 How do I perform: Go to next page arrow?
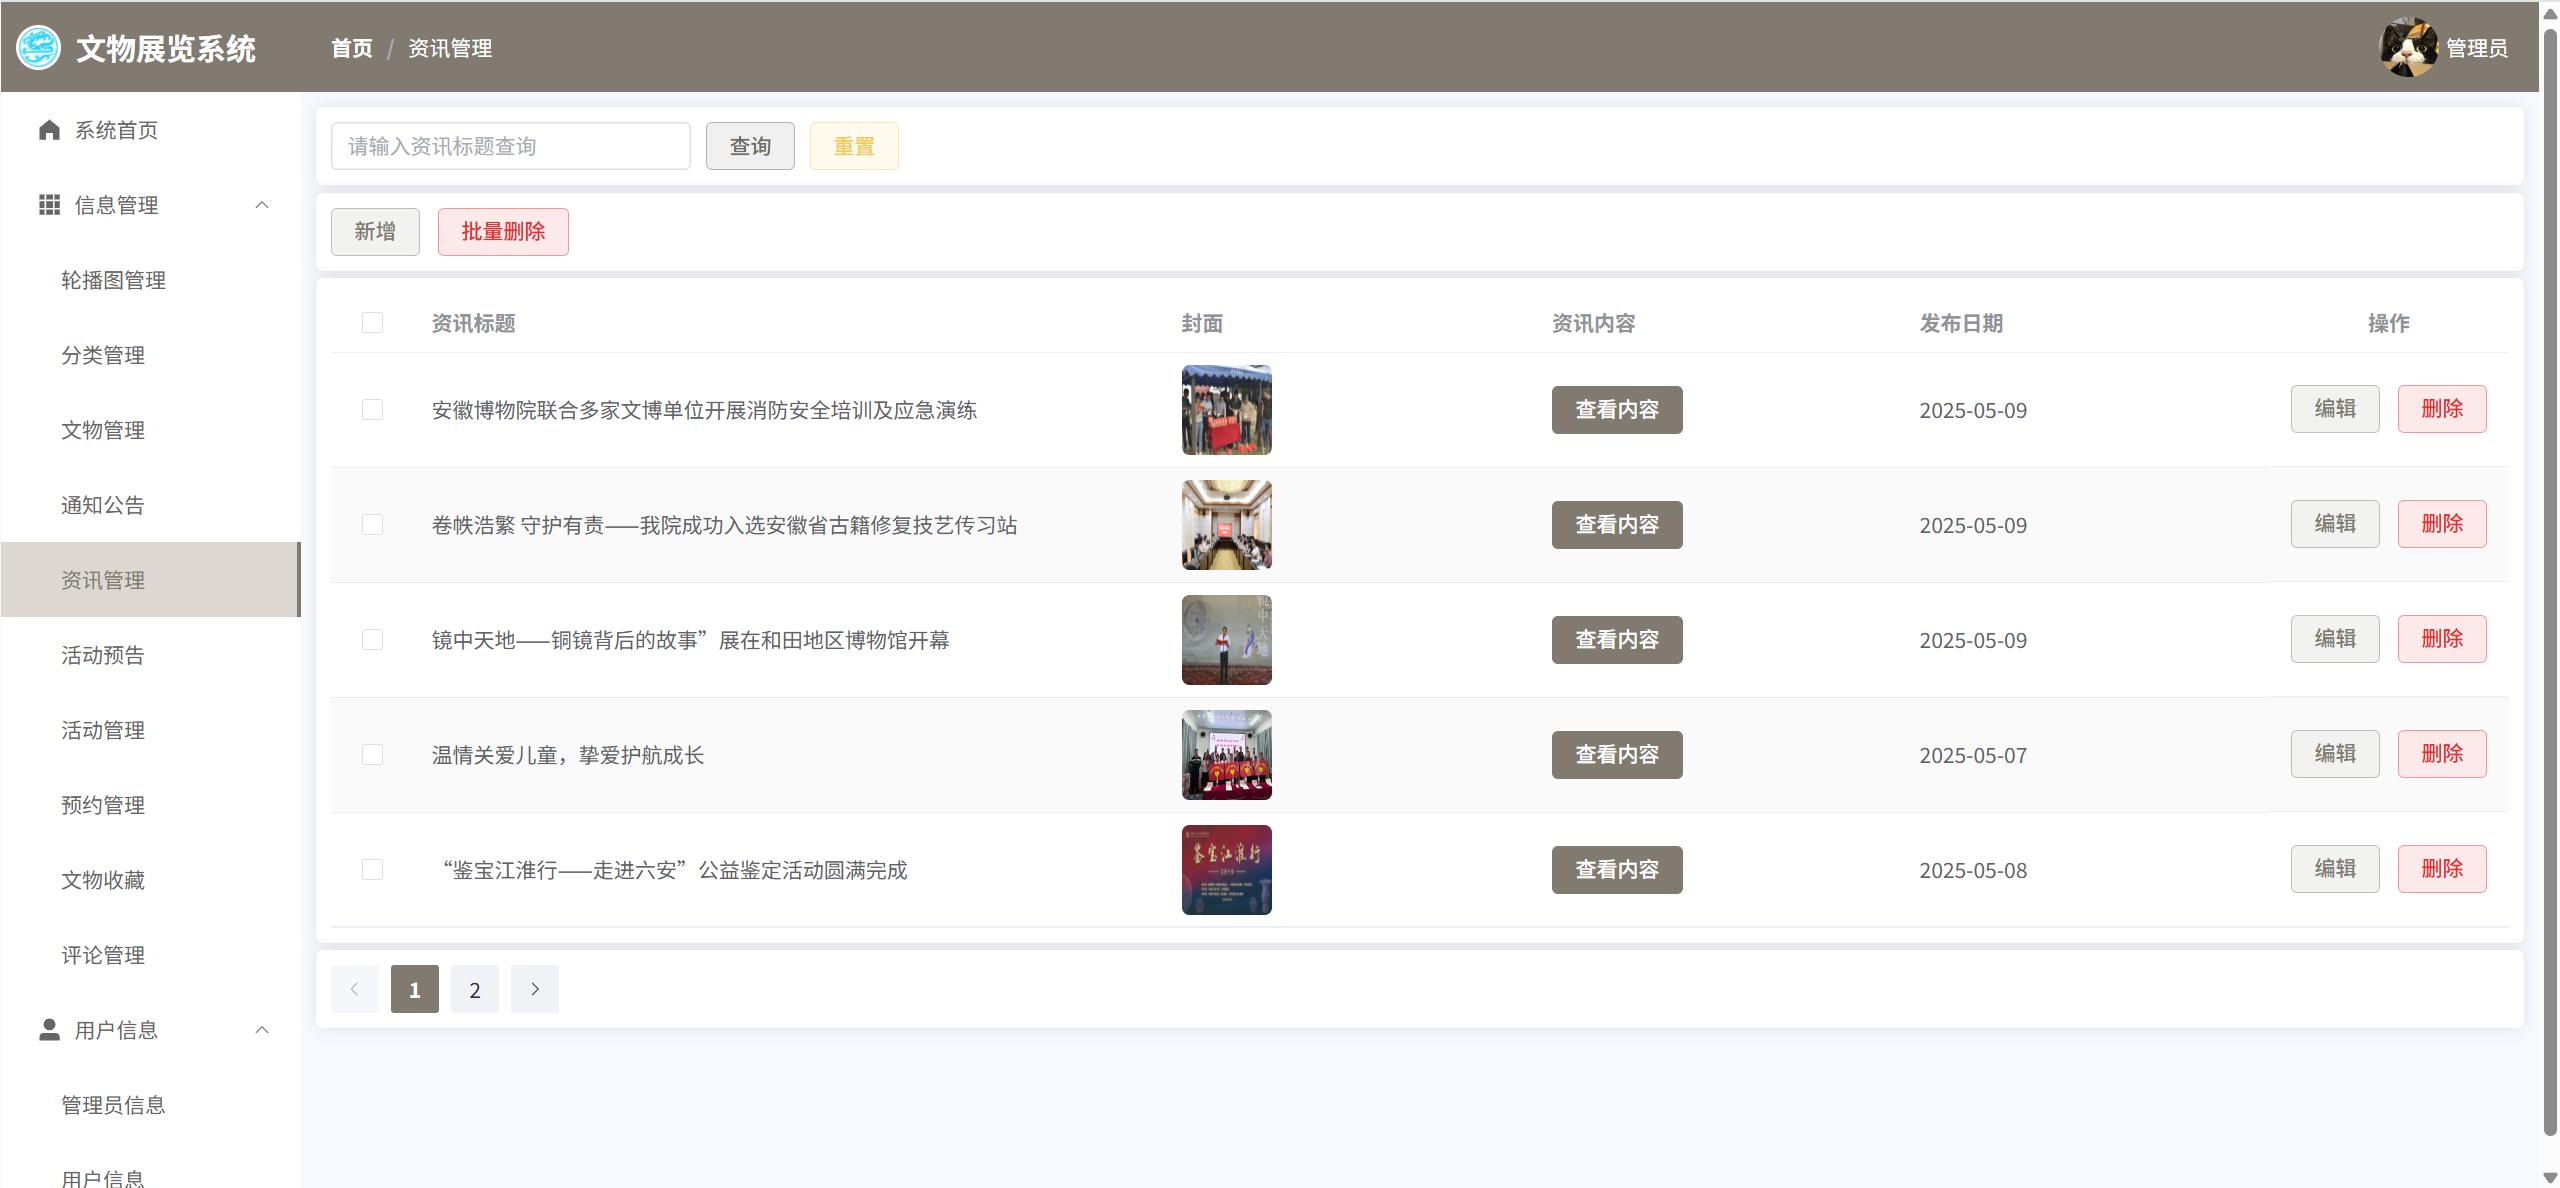[535, 989]
